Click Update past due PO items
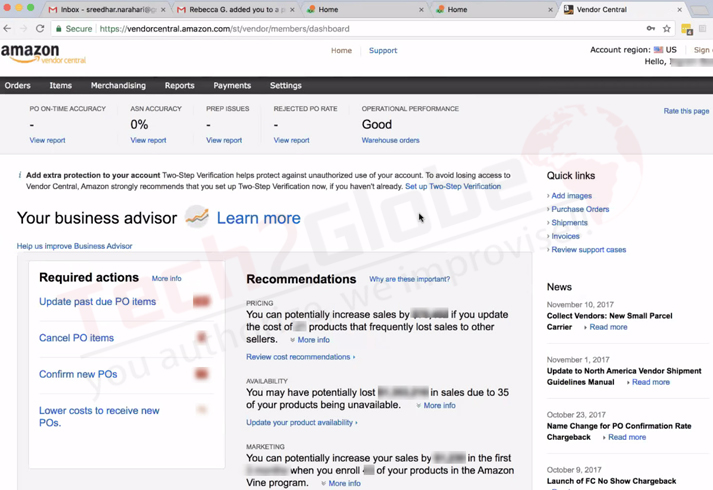Screen dimensions: 713x490 pos(97,302)
